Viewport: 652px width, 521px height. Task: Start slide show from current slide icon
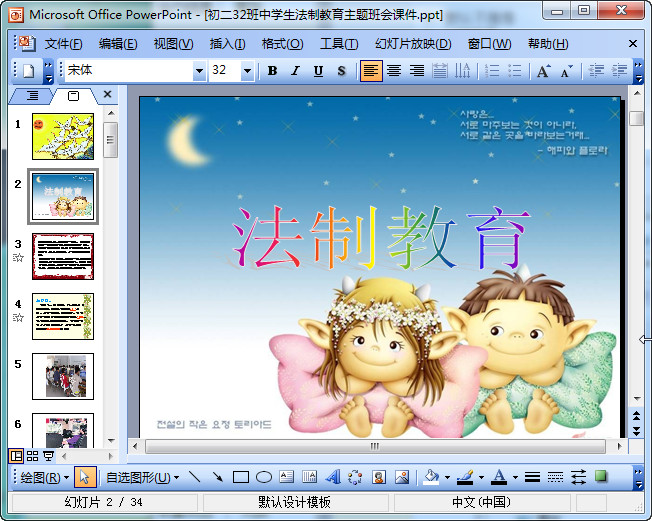[49, 456]
